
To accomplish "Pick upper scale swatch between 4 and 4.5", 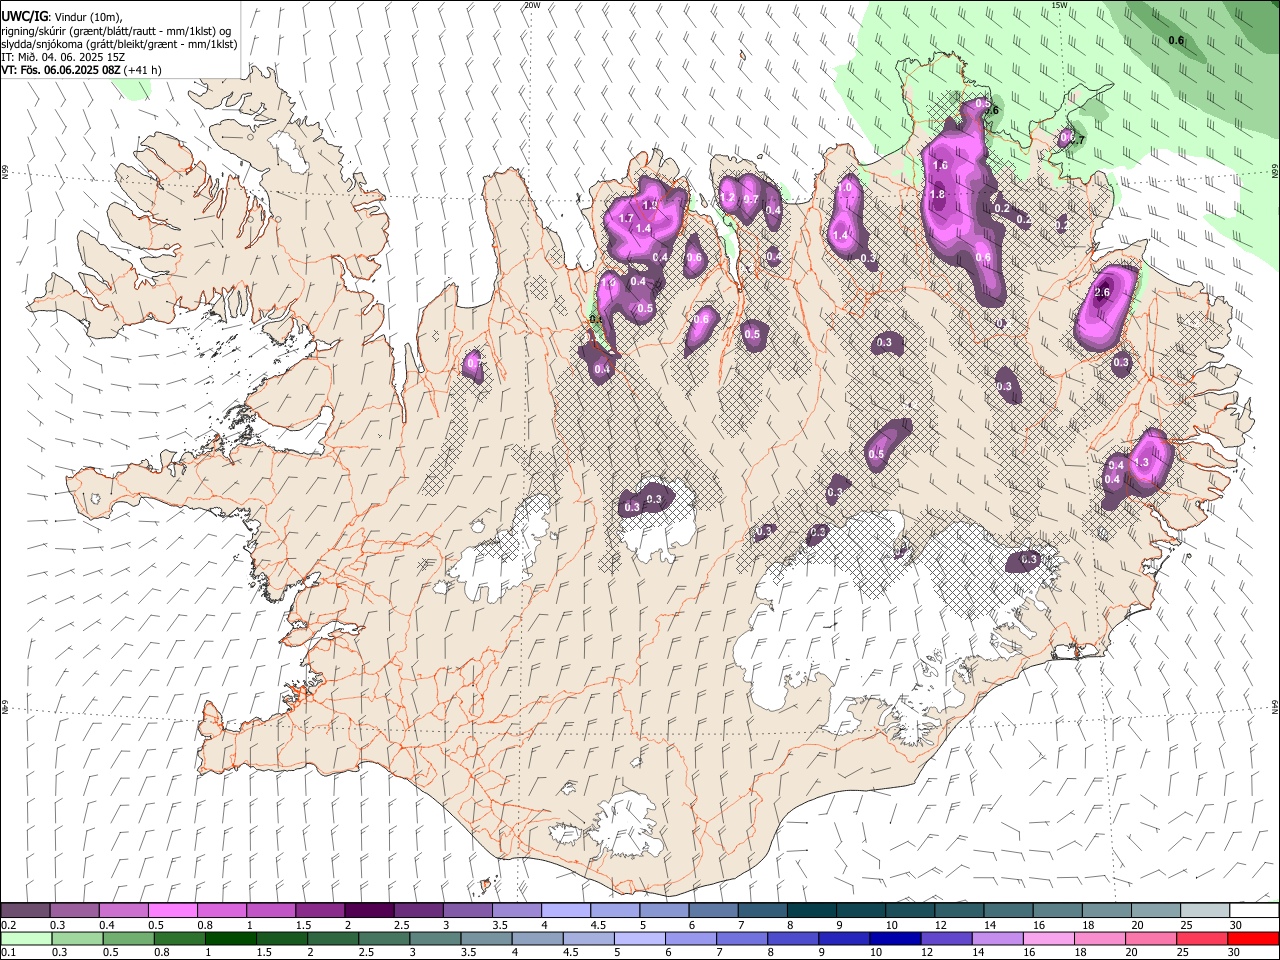I will tap(565, 910).
